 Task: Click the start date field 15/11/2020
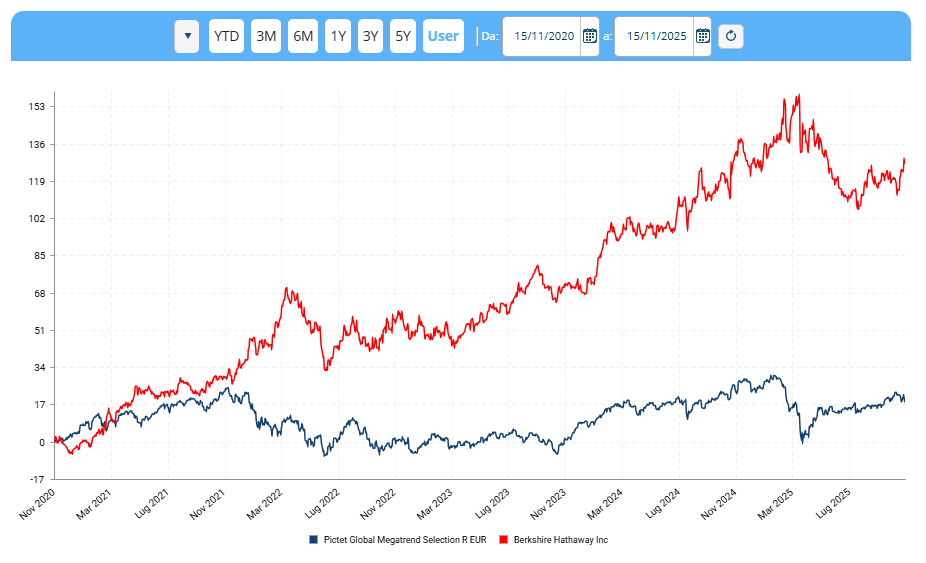(x=543, y=36)
